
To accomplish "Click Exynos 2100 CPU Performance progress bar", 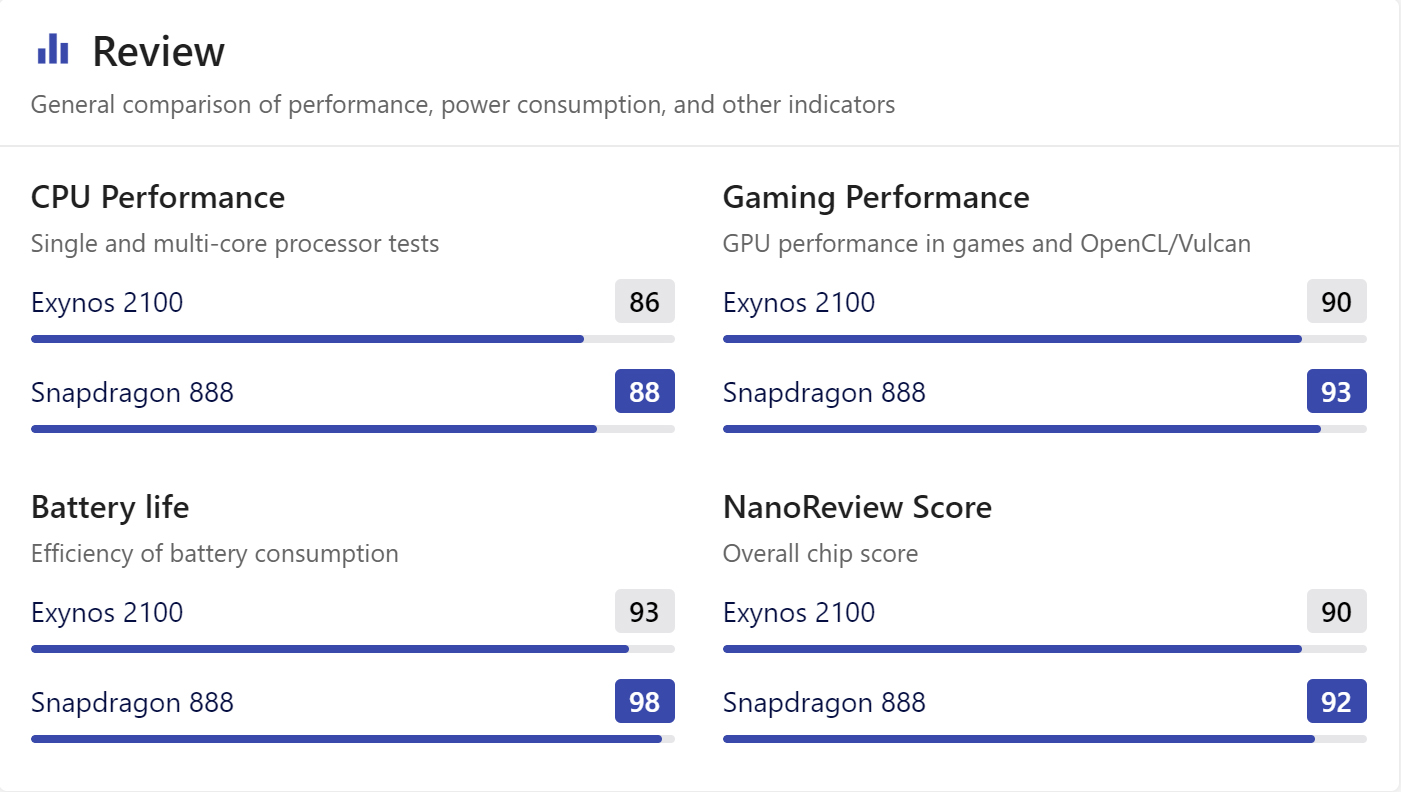I will (x=353, y=339).
